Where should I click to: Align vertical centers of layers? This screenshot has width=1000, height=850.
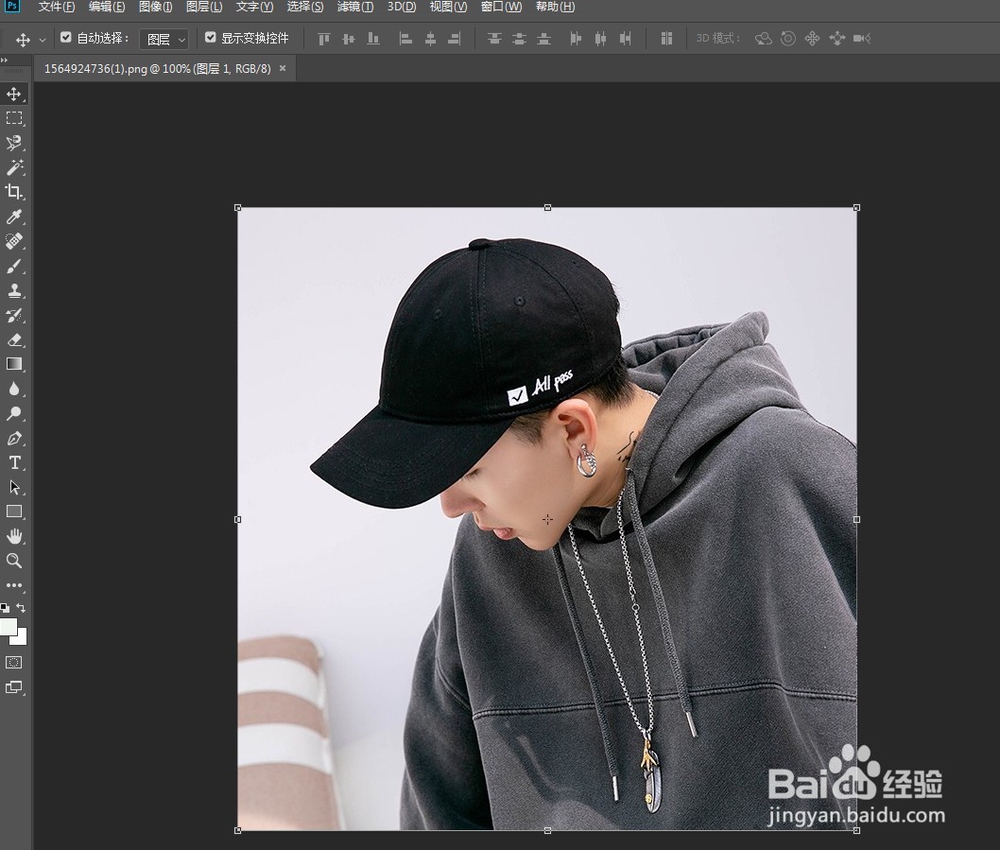click(x=348, y=39)
